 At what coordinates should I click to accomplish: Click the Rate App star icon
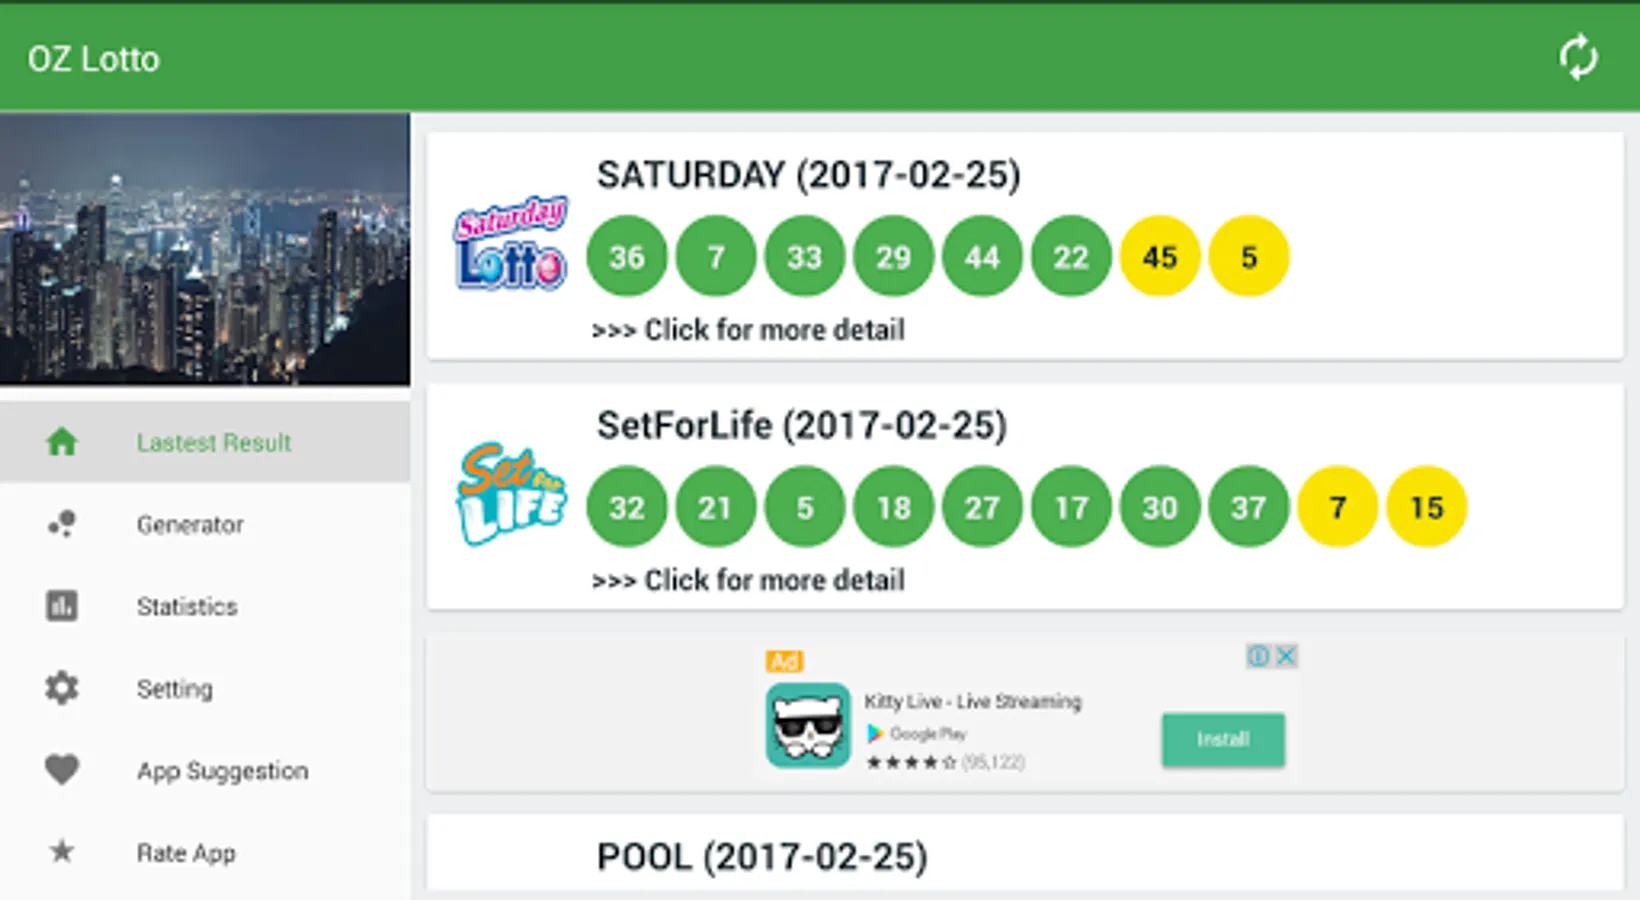click(62, 852)
